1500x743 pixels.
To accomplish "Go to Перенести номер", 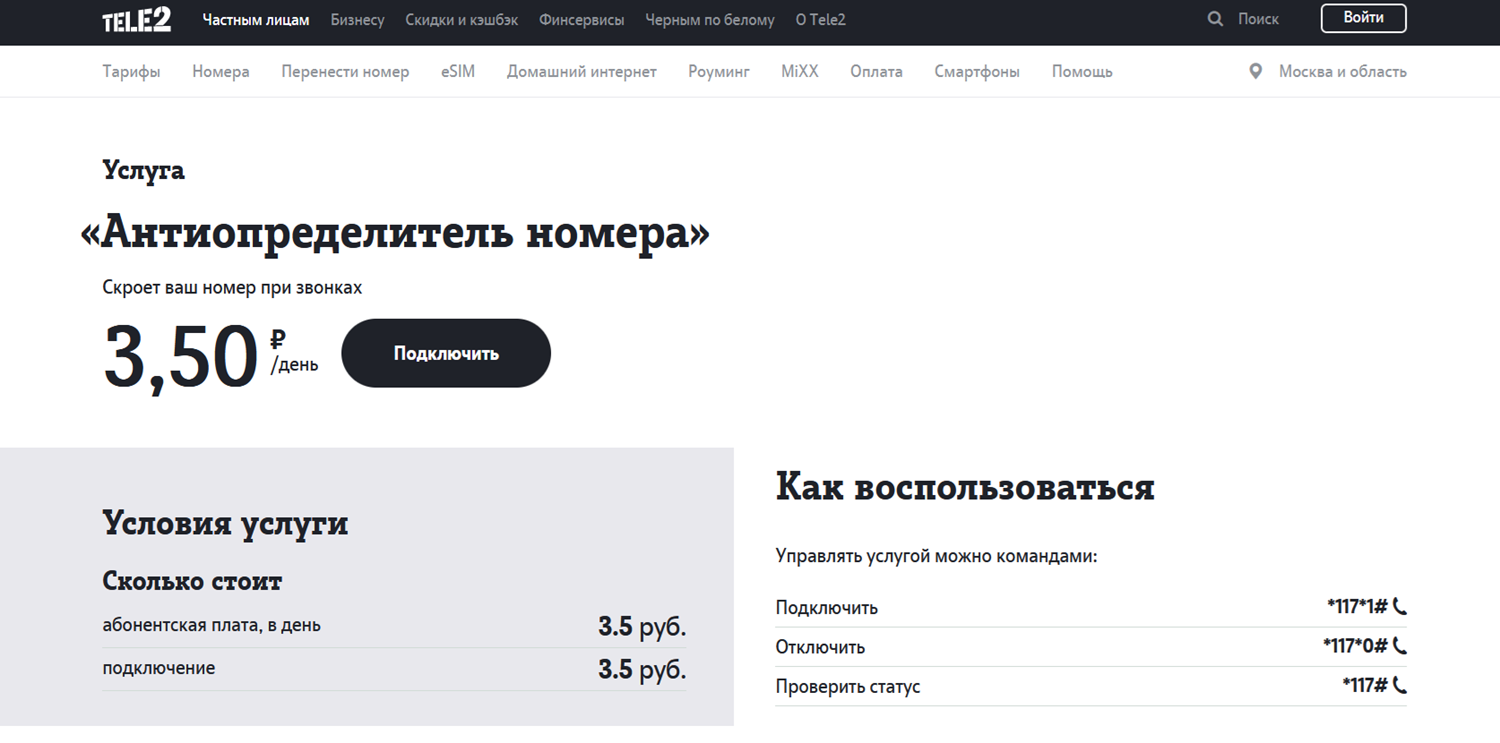I will point(345,72).
